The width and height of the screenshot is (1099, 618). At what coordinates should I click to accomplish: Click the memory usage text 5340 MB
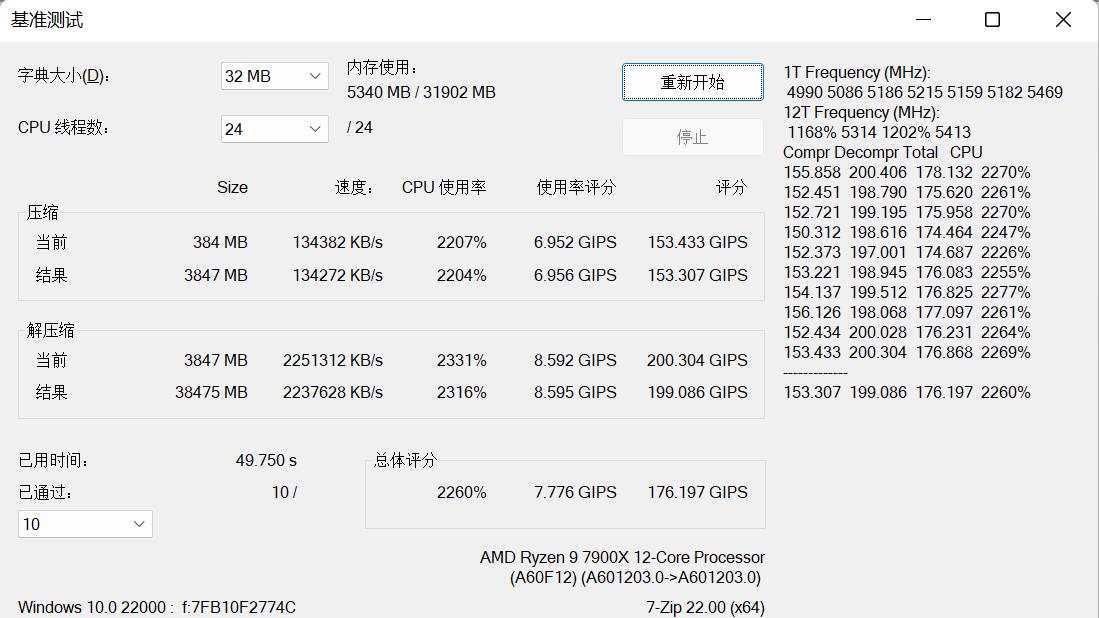click(376, 92)
